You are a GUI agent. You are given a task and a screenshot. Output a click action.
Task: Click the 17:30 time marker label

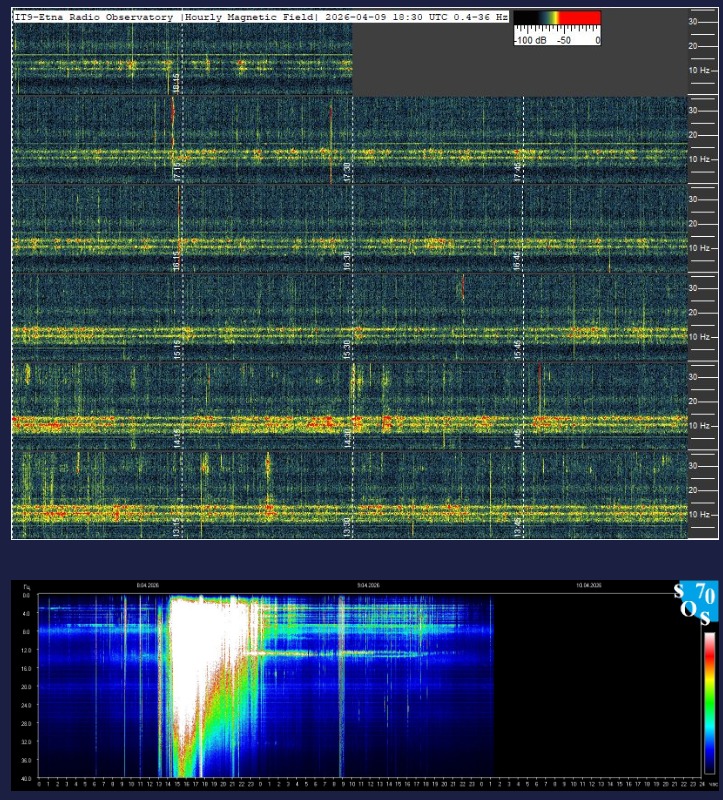click(347, 171)
